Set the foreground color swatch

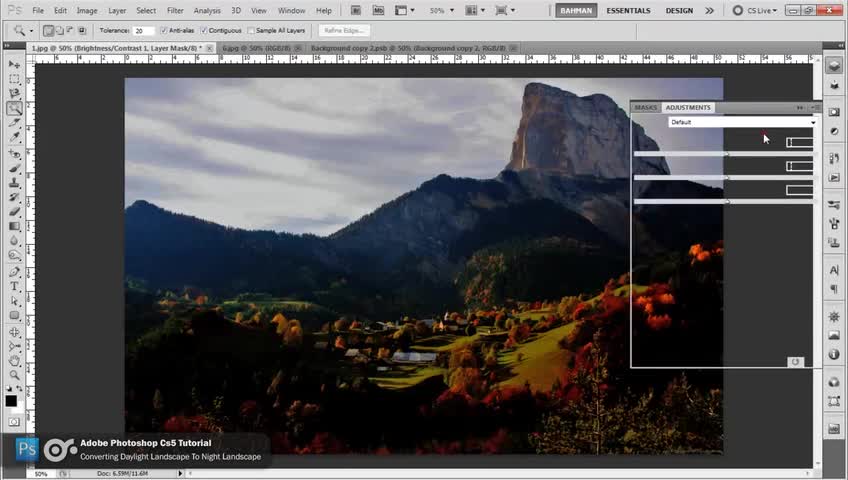click(x=11, y=401)
